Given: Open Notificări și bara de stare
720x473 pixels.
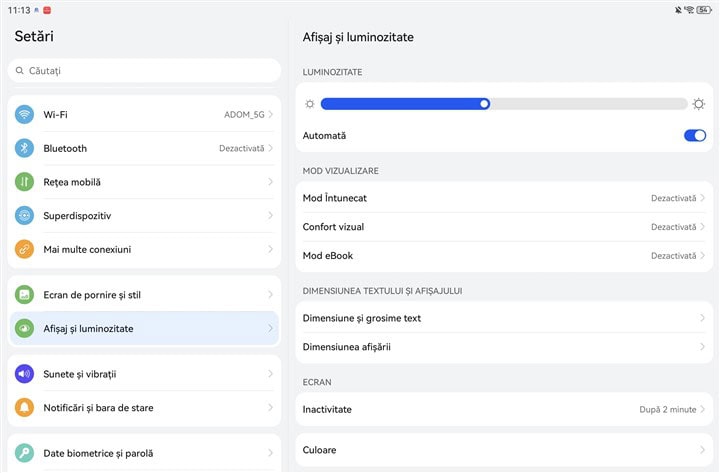Looking at the screenshot, I should coord(144,407).
